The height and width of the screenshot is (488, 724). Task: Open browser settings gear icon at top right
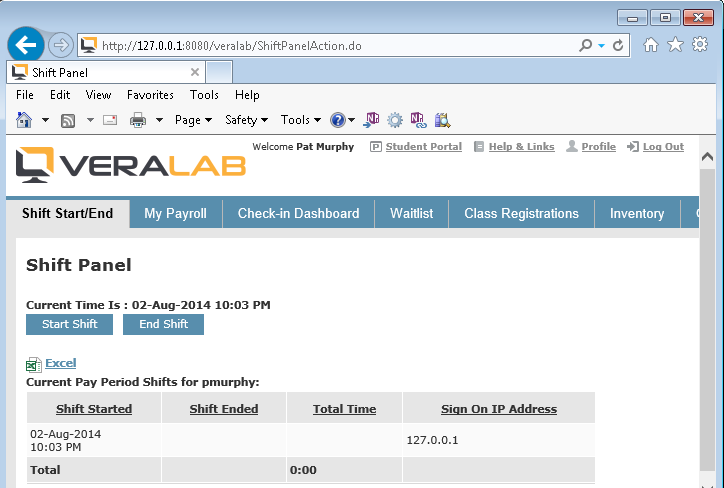coord(700,44)
